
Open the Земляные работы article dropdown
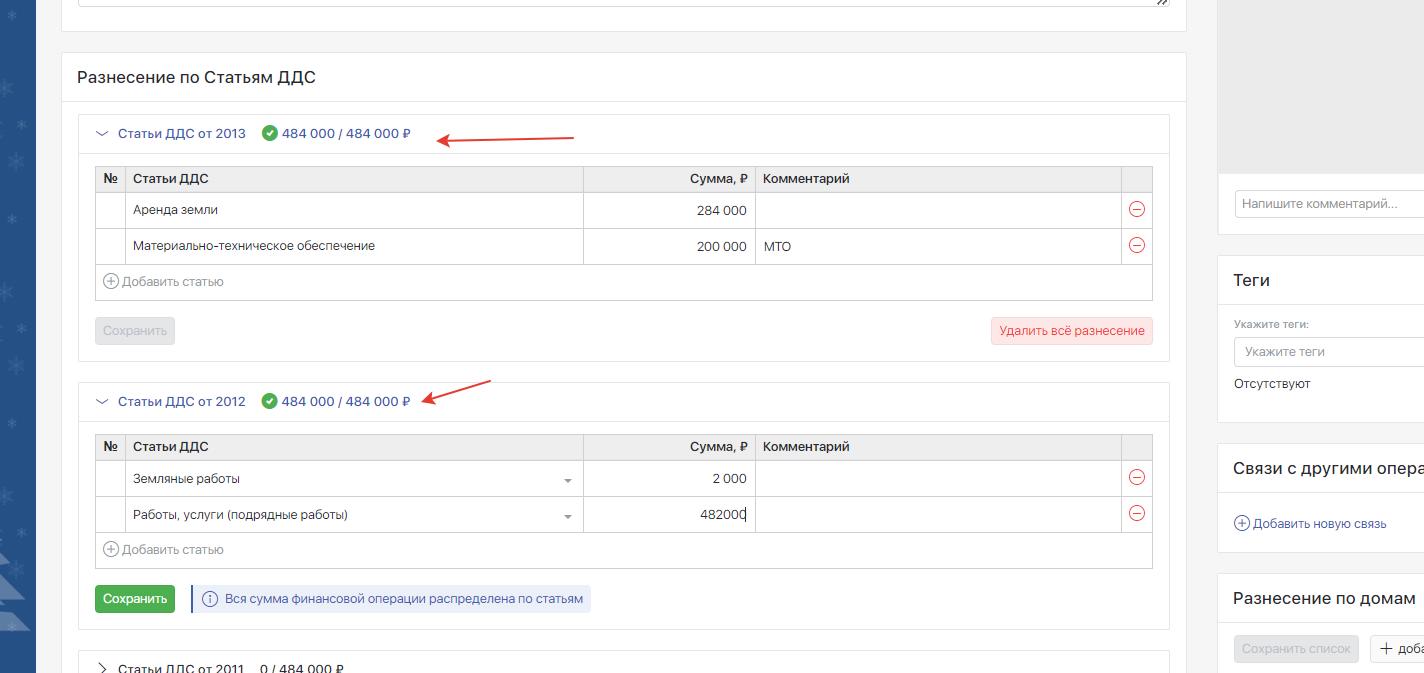(x=567, y=480)
